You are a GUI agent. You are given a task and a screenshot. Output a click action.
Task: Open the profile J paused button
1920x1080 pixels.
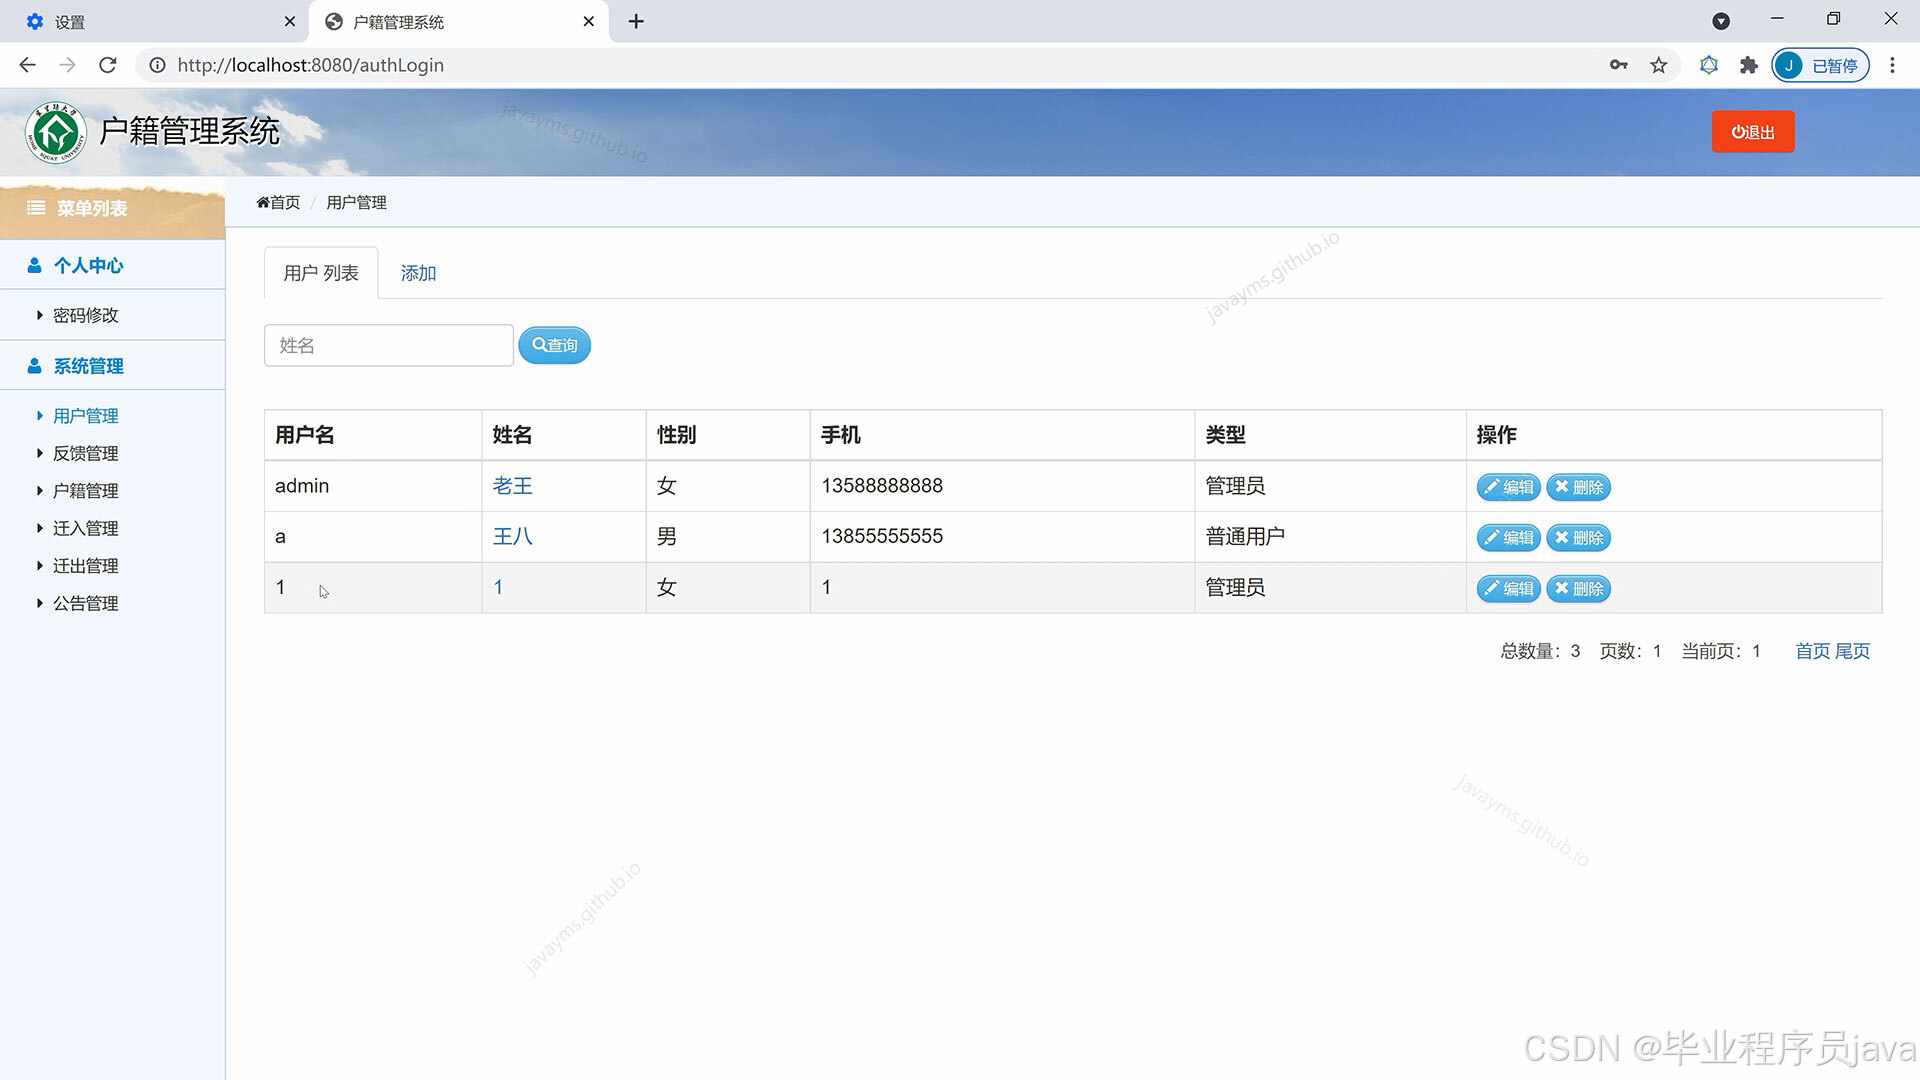coord(1820,65)
